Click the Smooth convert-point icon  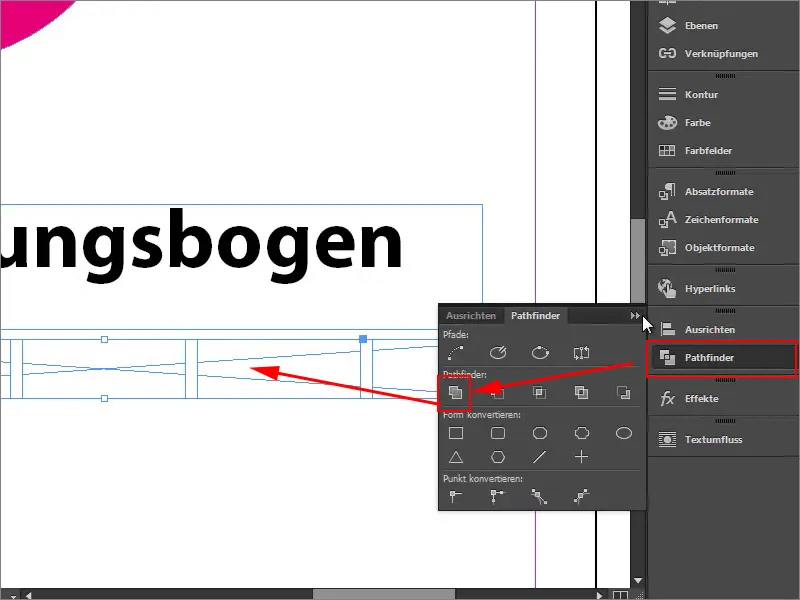[539, 496]
